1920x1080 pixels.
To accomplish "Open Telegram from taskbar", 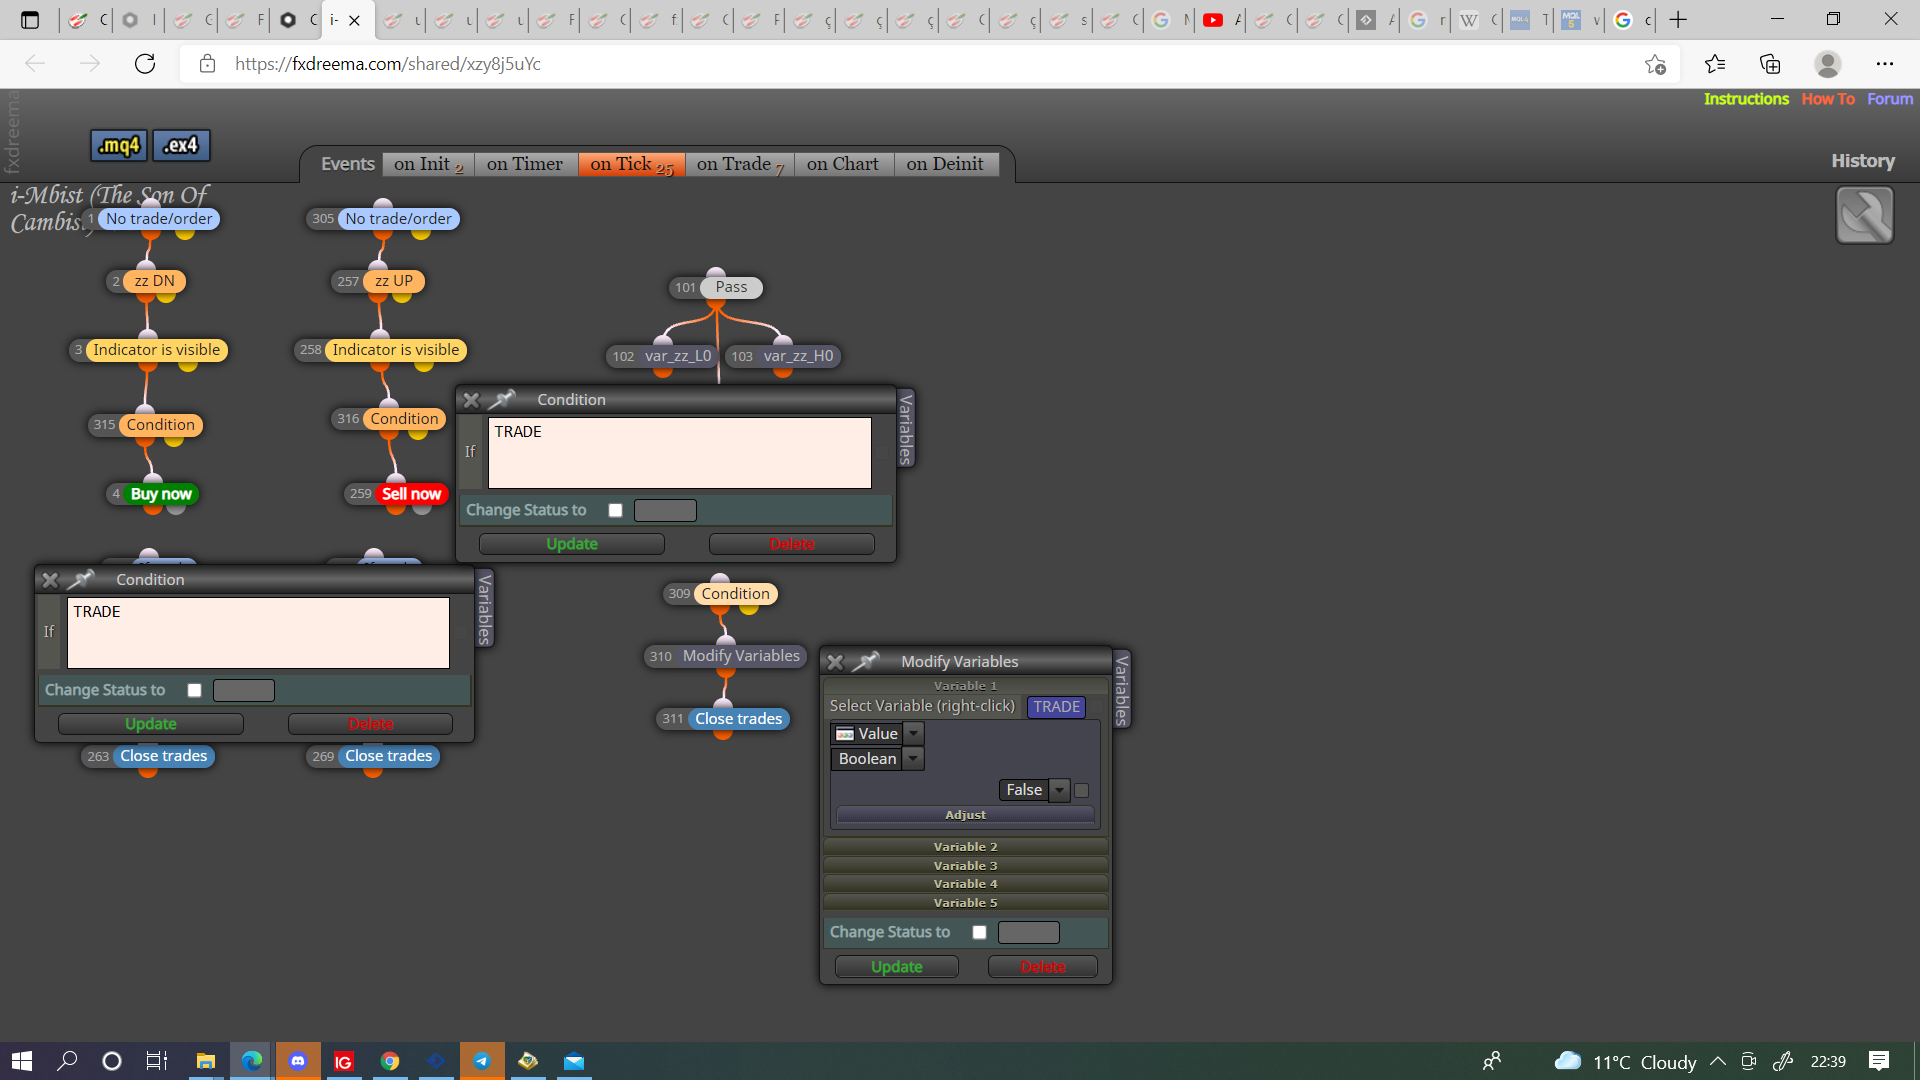I will (x=482, y=1061).
